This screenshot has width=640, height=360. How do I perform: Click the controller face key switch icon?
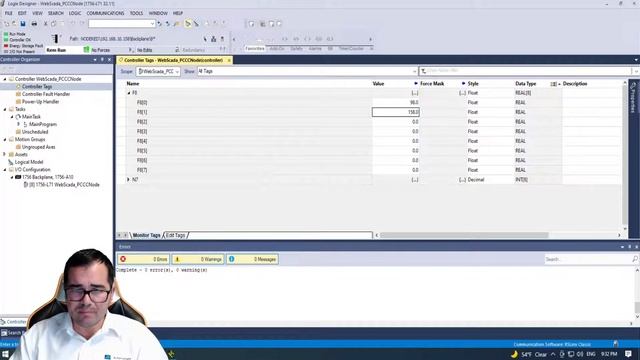click(56, 39)
